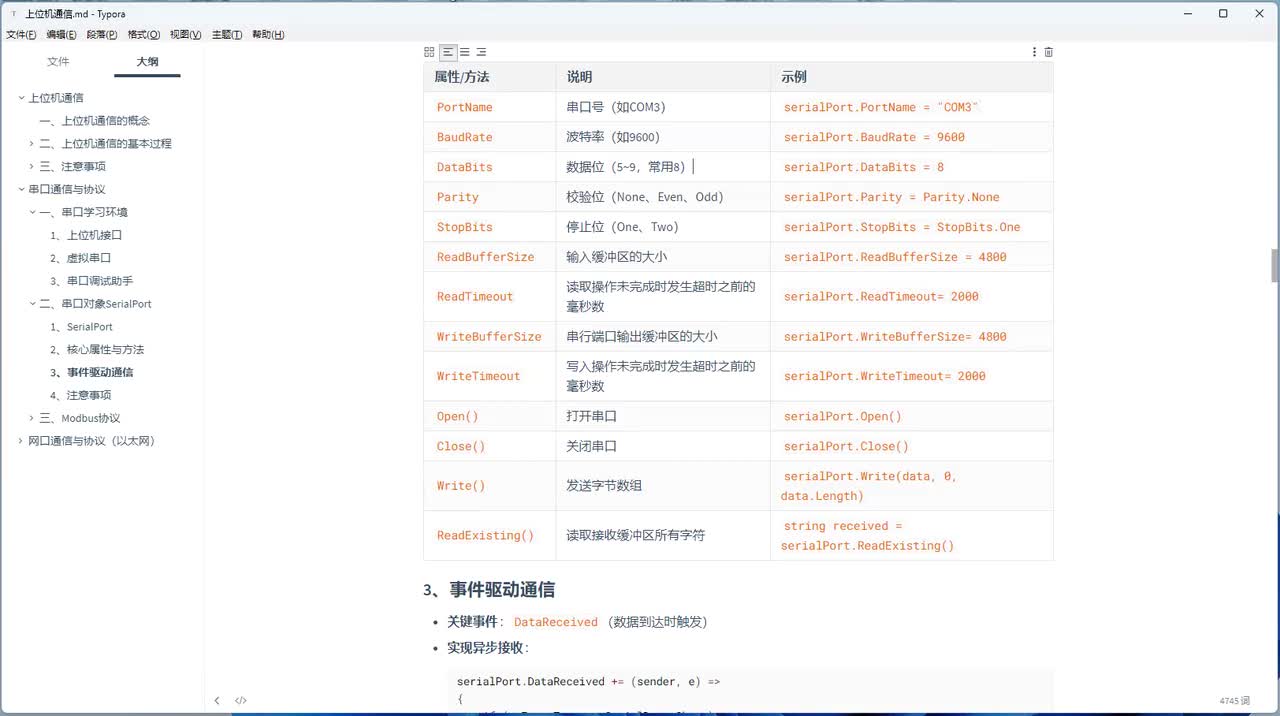Screen dimensions: 1280x716
Task: Delete the table with trash icon
Action: point(1048,52)
